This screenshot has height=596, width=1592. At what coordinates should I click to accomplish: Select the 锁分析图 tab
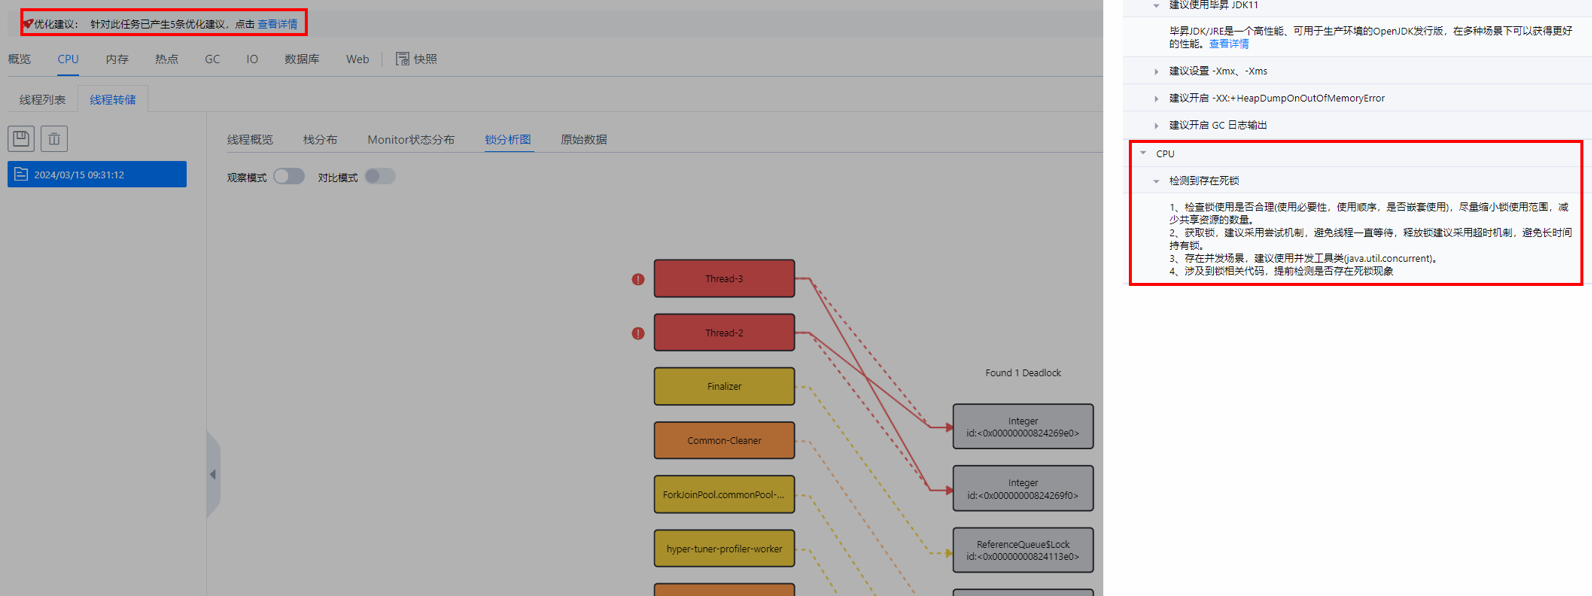[508, 140]
